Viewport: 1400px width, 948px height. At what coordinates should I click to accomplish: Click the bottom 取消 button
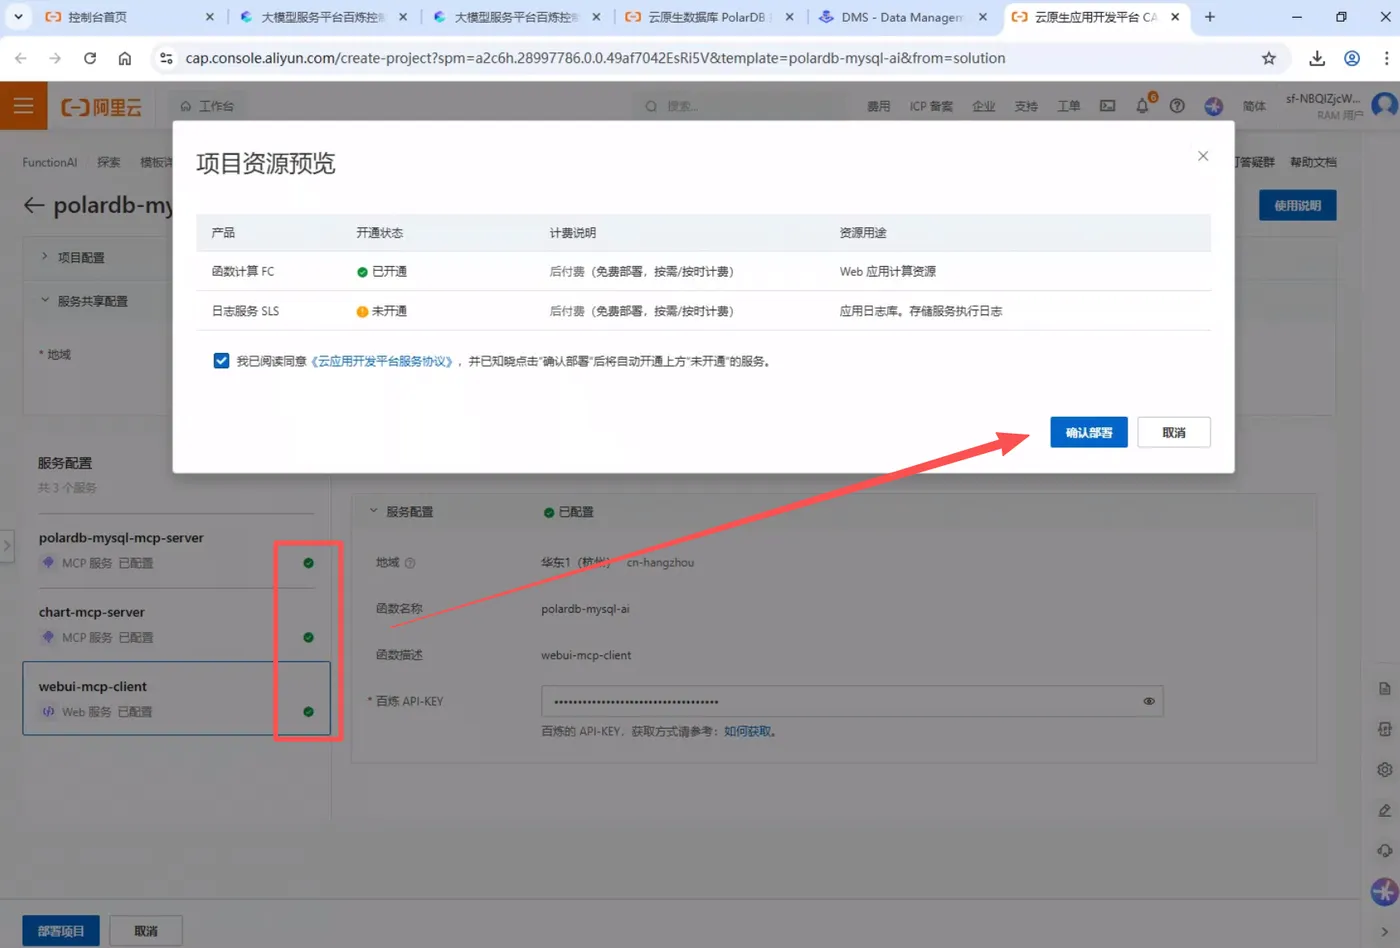[146, 931]
